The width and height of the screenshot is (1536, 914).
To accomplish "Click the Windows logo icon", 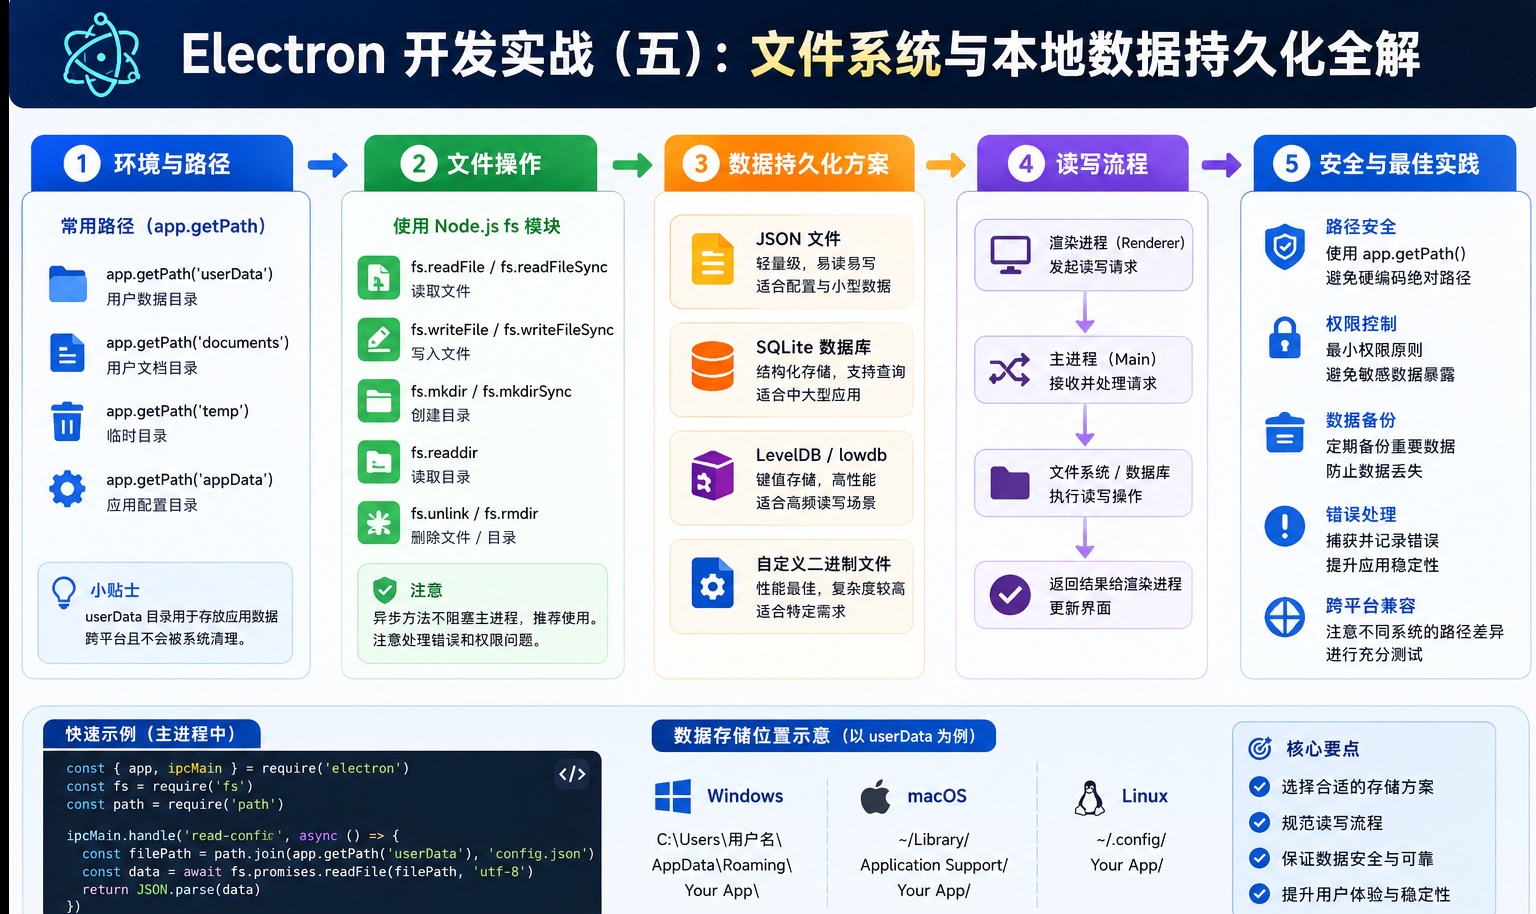I will tap(673, 797).
